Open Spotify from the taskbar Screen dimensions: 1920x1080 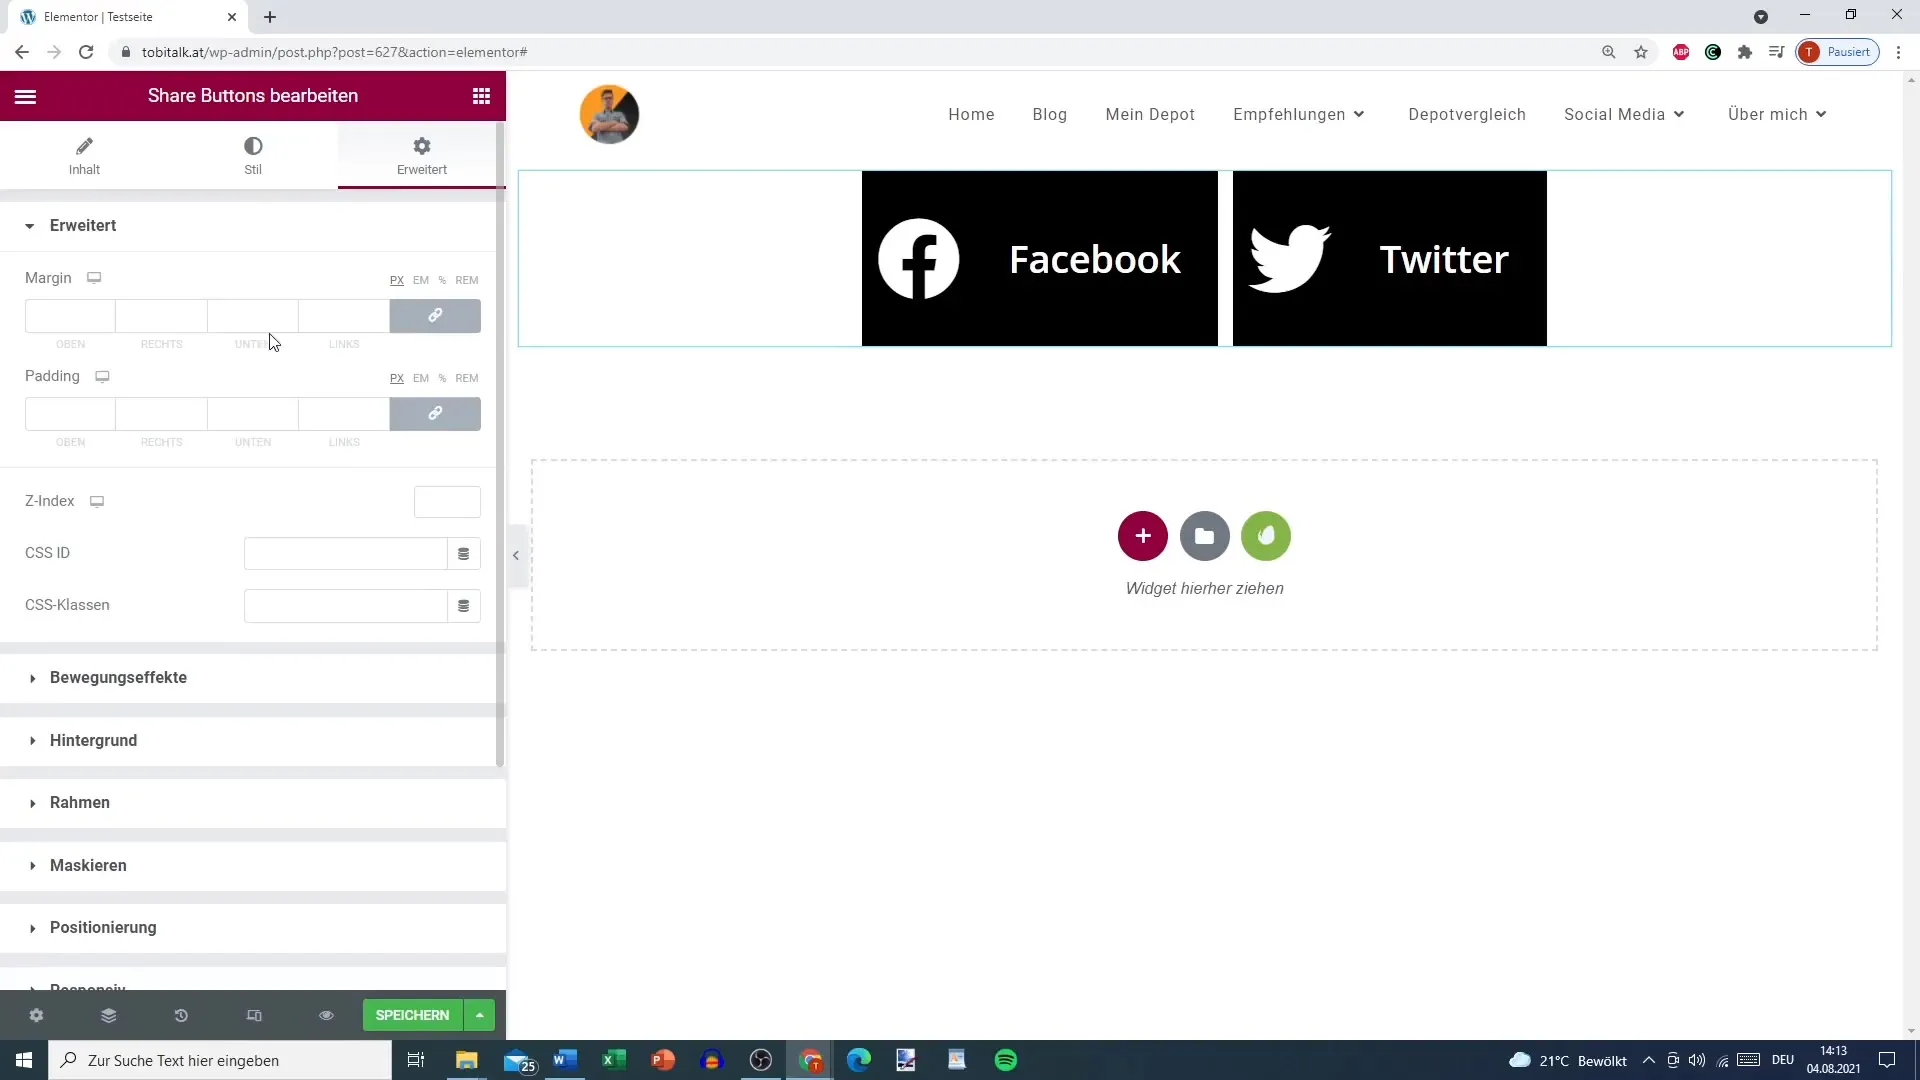[x=1006, y=1060]
